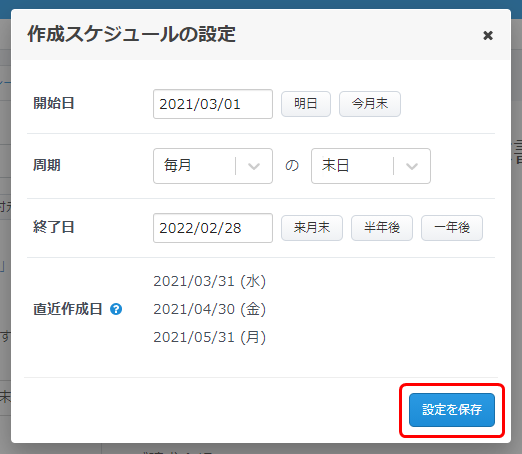Click the 周期 row label

click(x=47, y=165)
